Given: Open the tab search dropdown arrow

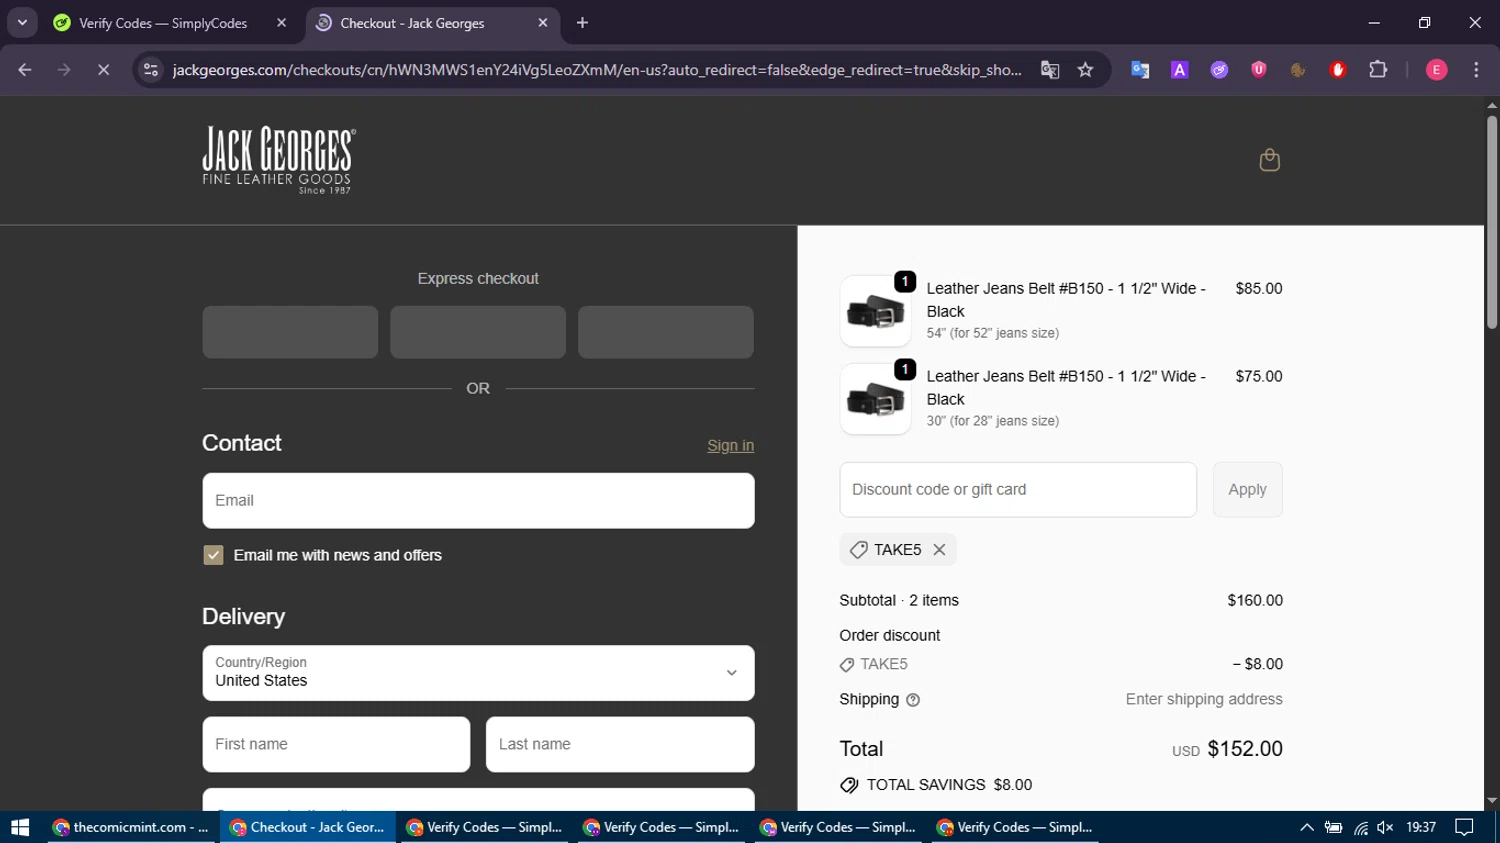Looking at the screenshot, I should [x=22, y=22].
